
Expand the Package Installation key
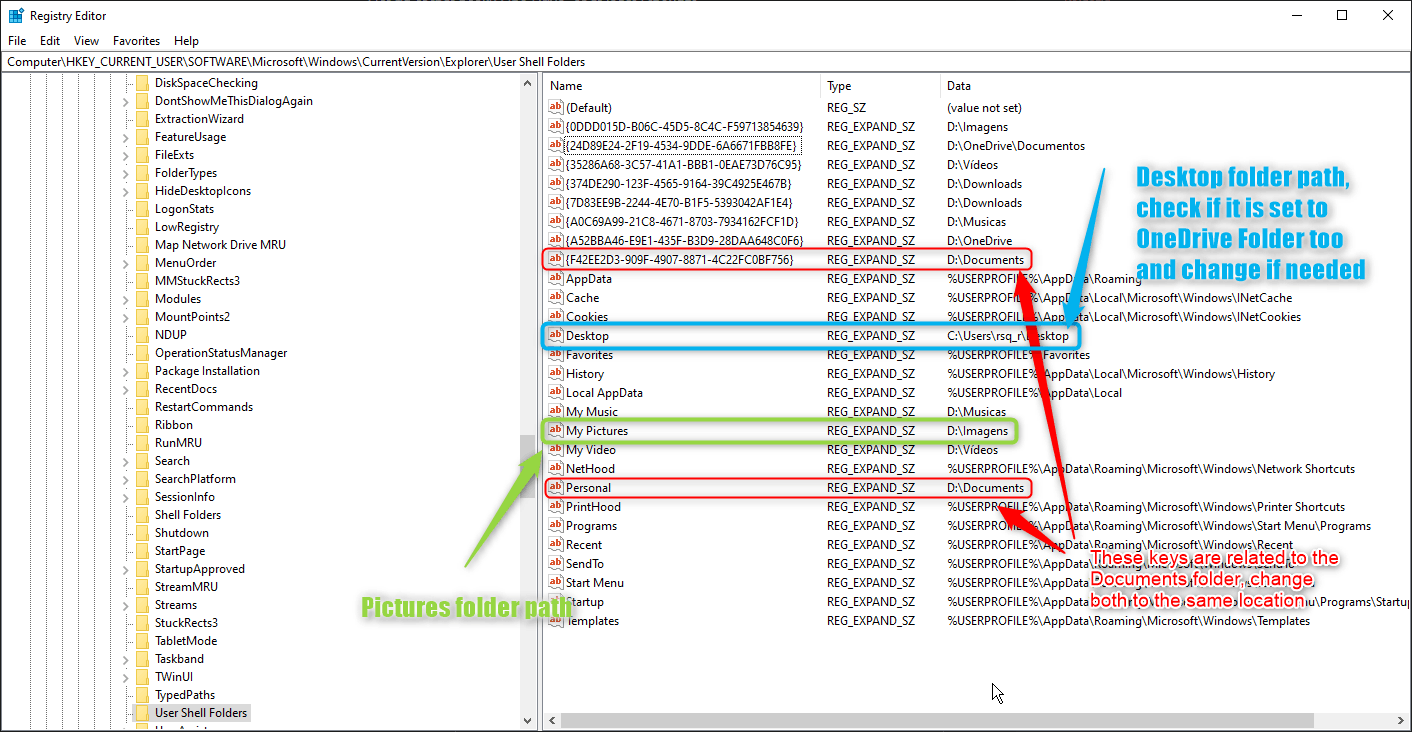(x=126, y=371)
